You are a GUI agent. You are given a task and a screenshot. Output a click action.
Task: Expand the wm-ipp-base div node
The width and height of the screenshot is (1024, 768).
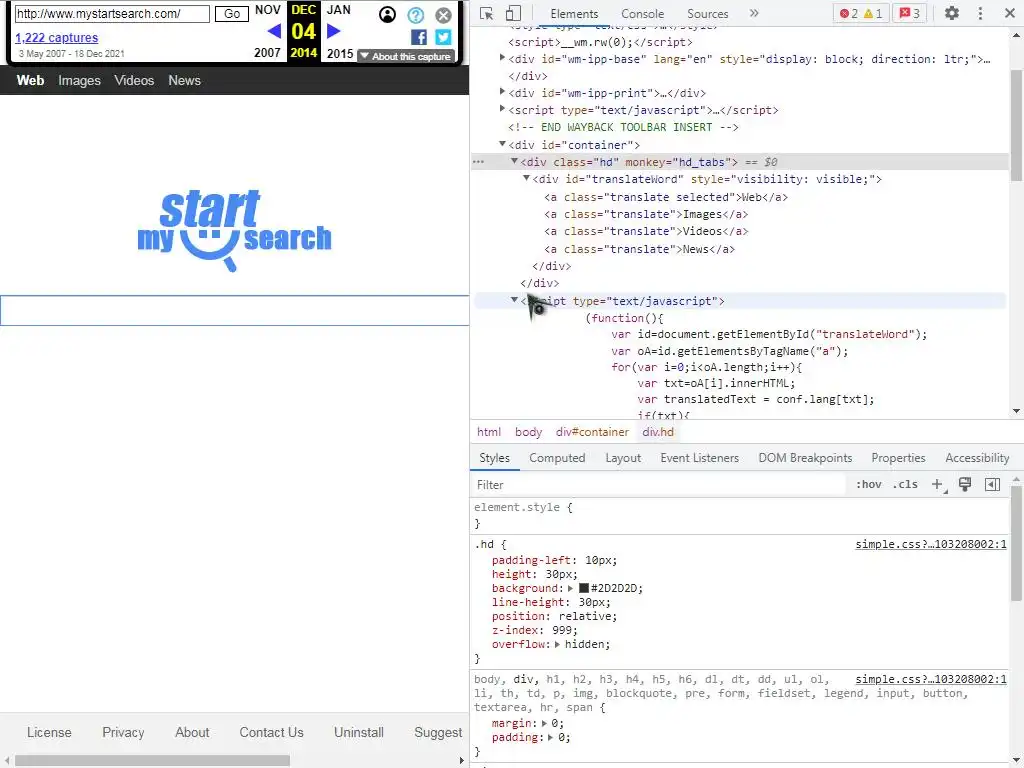coord(502,58)
